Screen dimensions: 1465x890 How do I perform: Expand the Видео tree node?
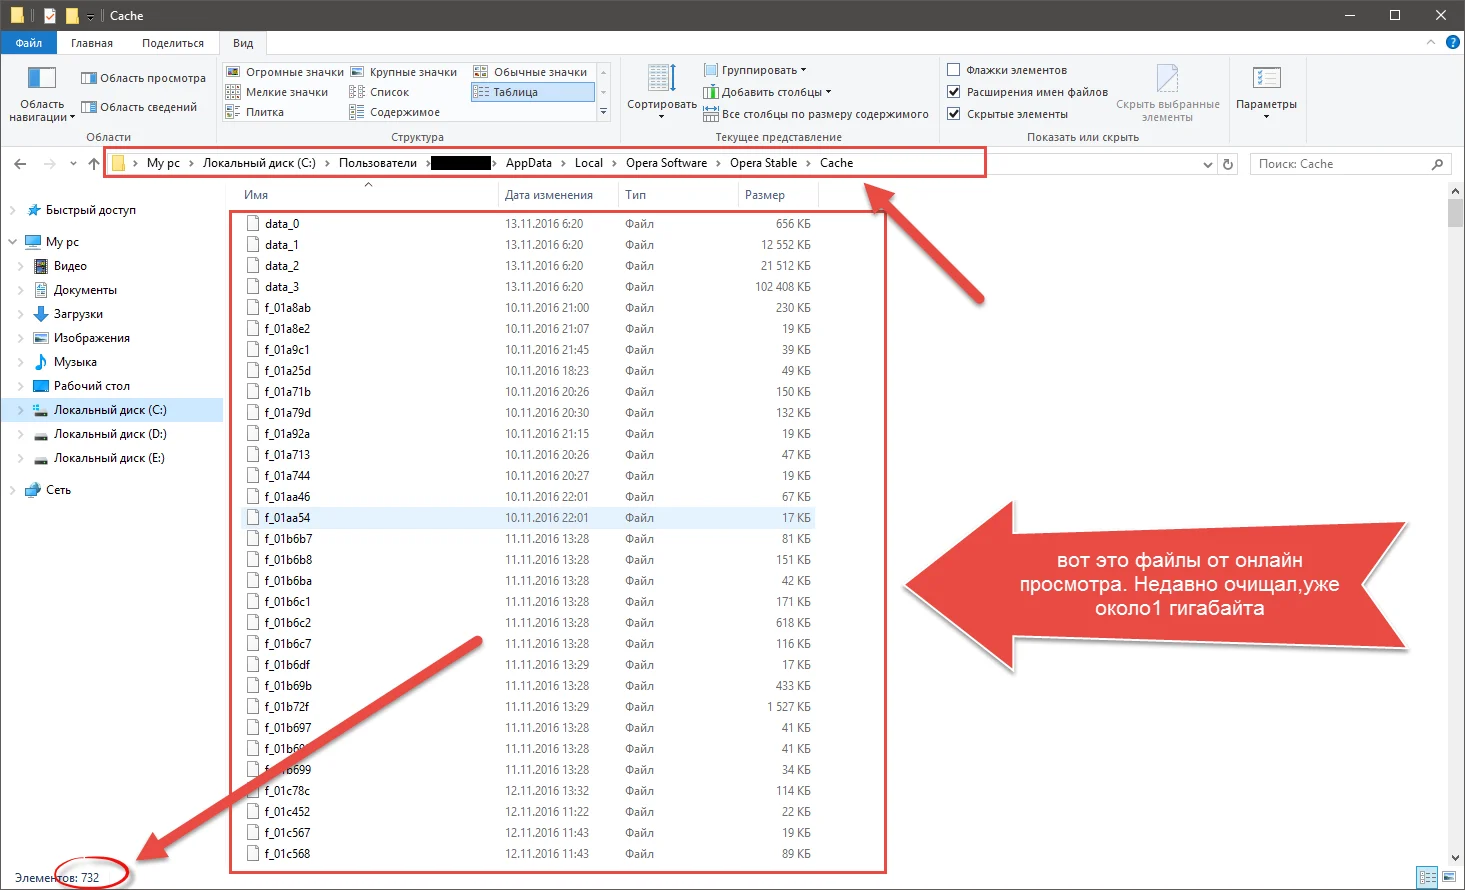coord(21,266)
